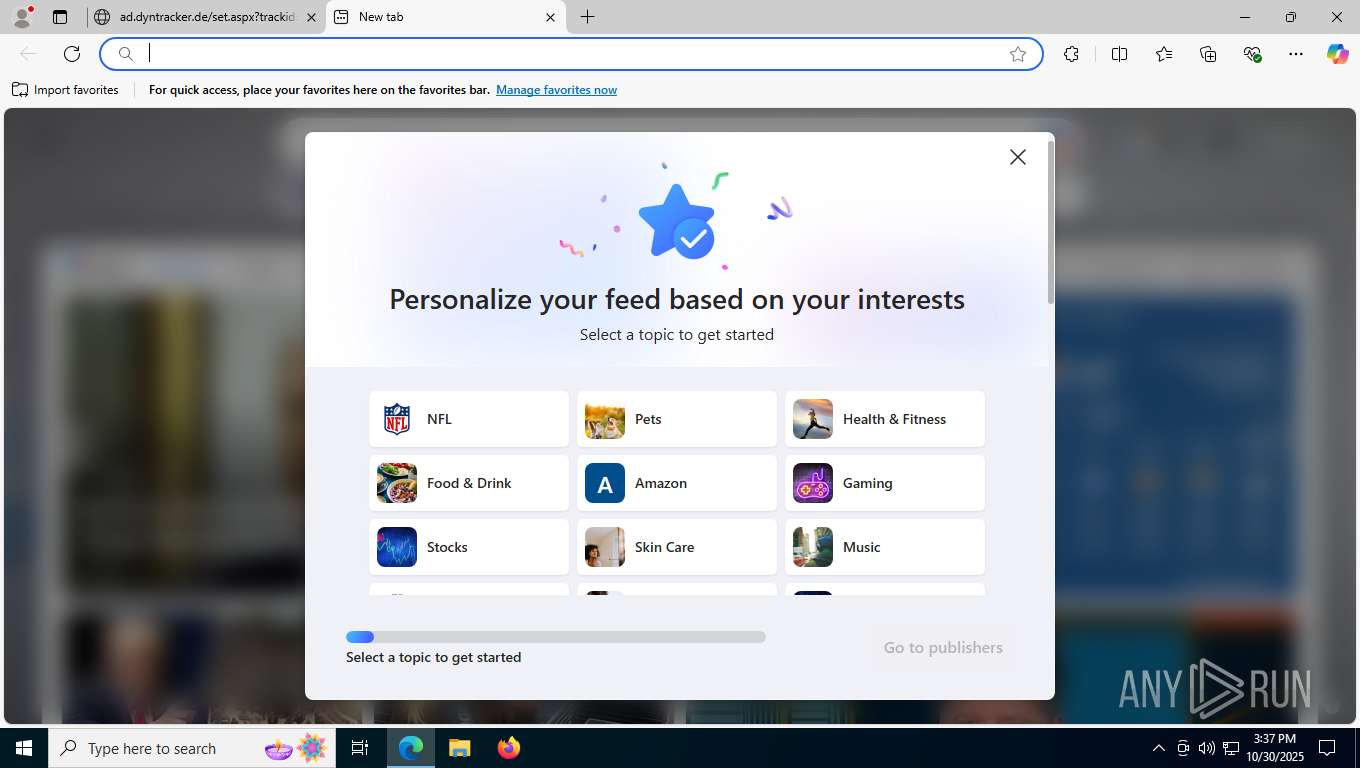Open a new tab with plus button
Screen dimensions: 1360x768
tap(587, 17)
